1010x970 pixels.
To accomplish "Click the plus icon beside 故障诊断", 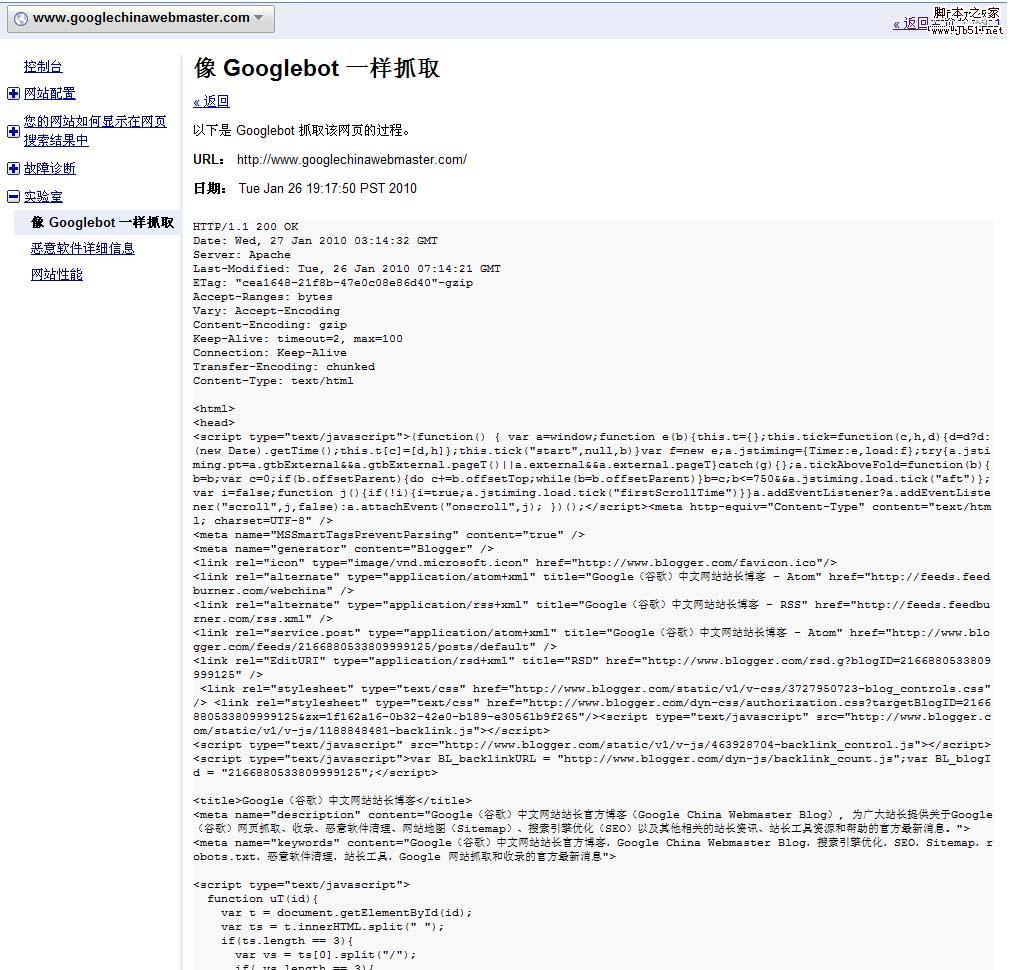I will [x=13, y=169].
